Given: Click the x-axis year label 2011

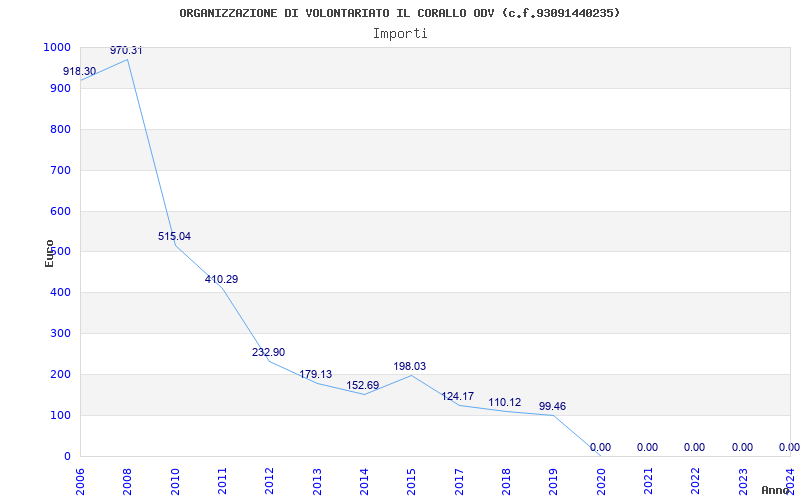Looking at the screenshot, I should click(x=222, y=482).
